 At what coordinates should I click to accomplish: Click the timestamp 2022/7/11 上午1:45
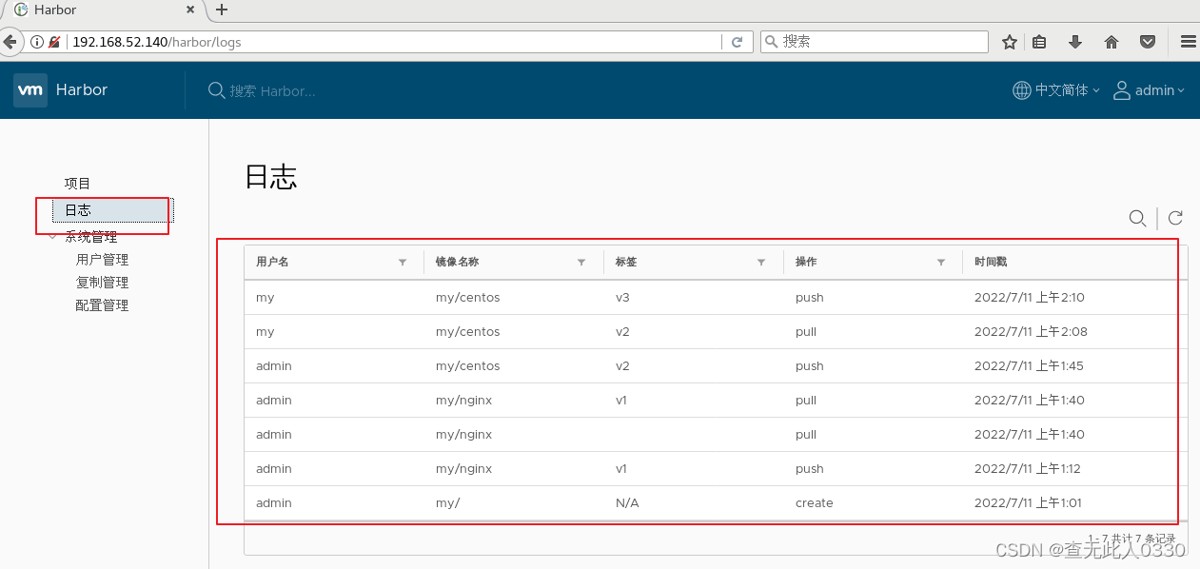pos(1029,366)
